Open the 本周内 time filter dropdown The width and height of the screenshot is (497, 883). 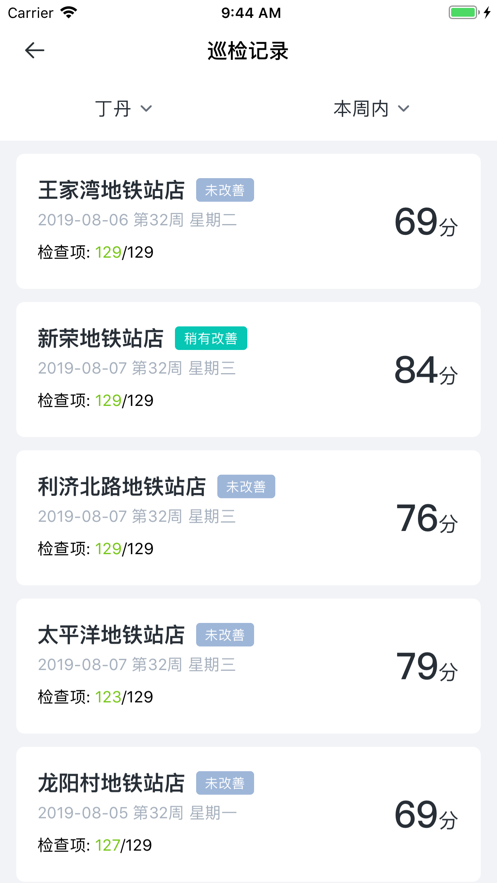point(371,109)
